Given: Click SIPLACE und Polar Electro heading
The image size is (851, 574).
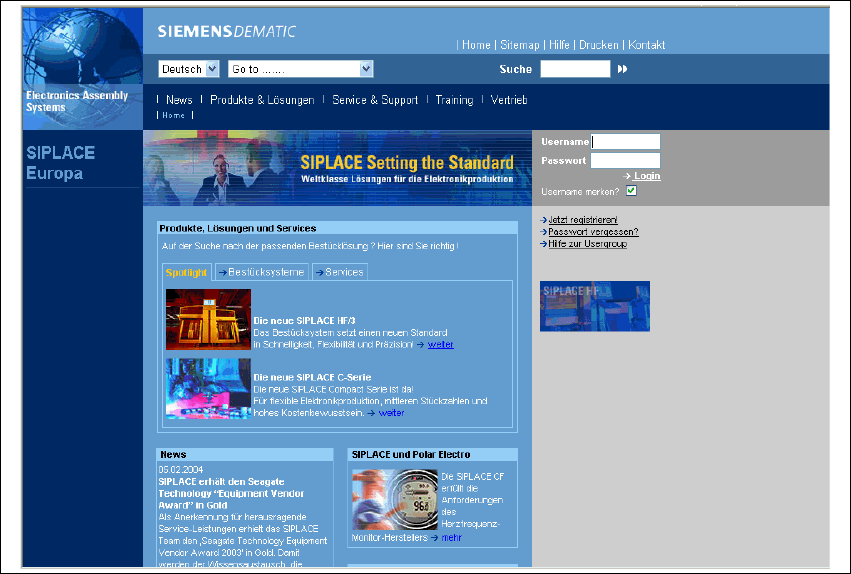Looking at the screenshot, I should coord(411,455).
